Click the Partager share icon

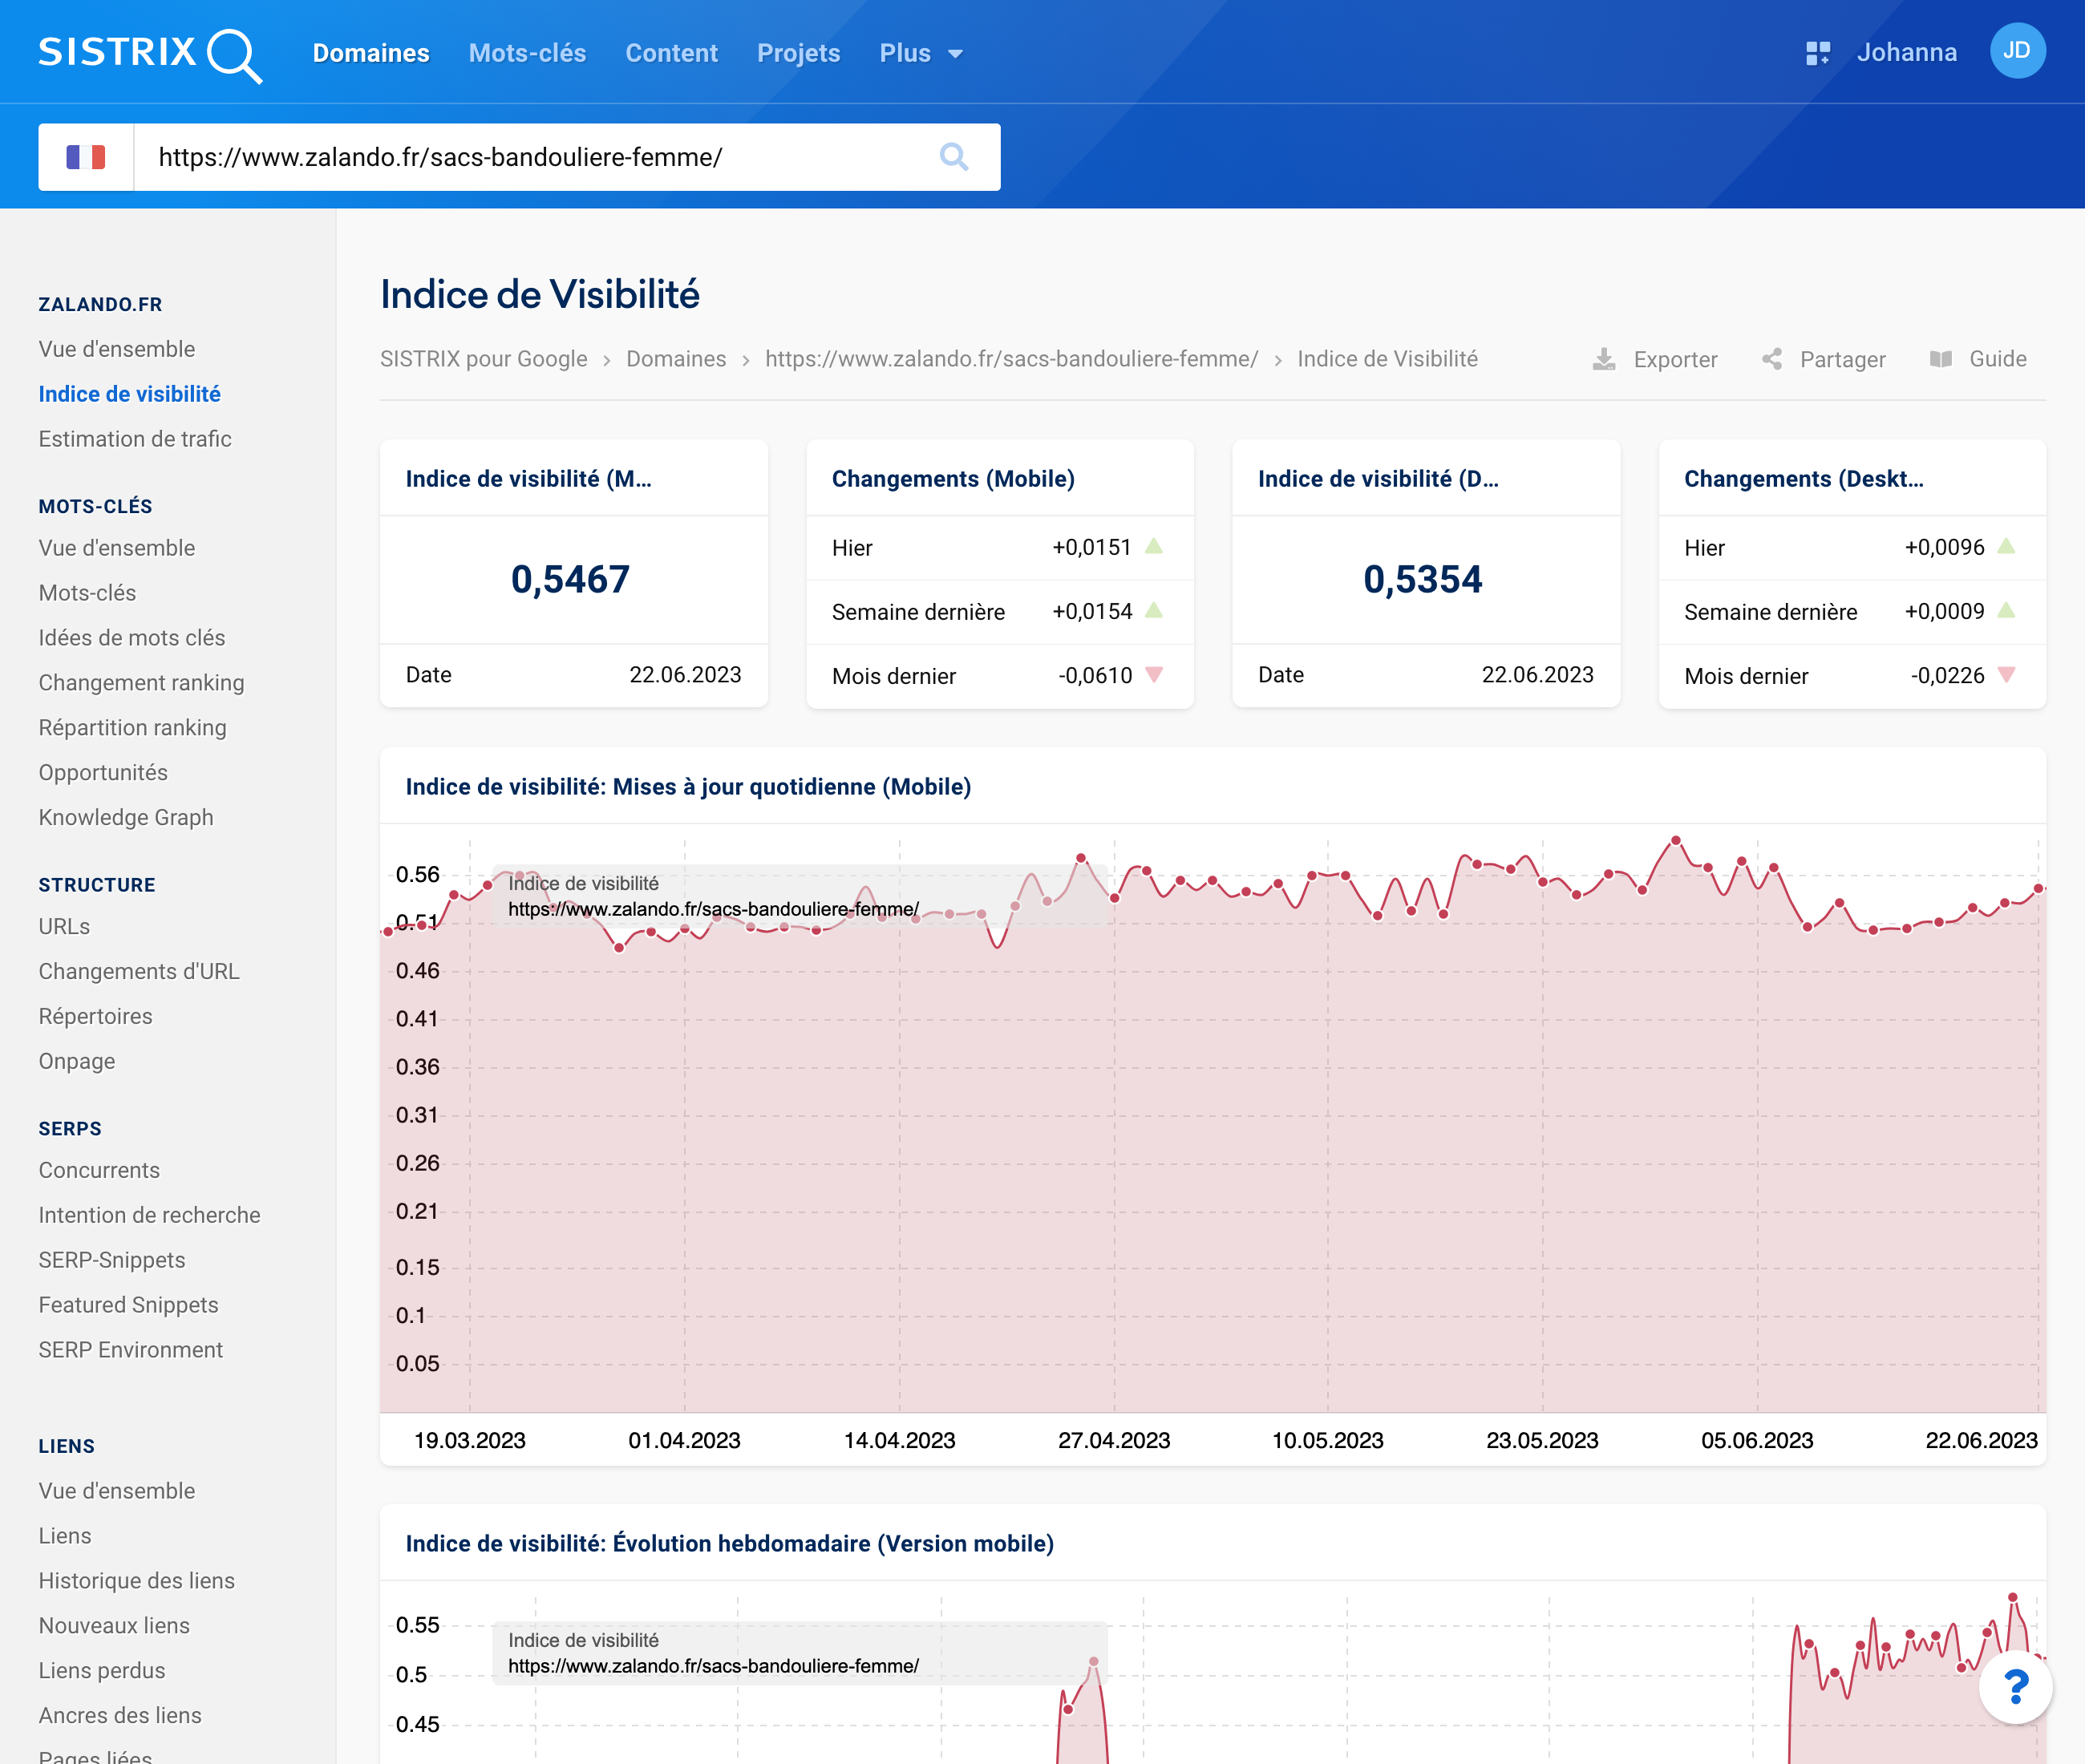point(1771,359)
